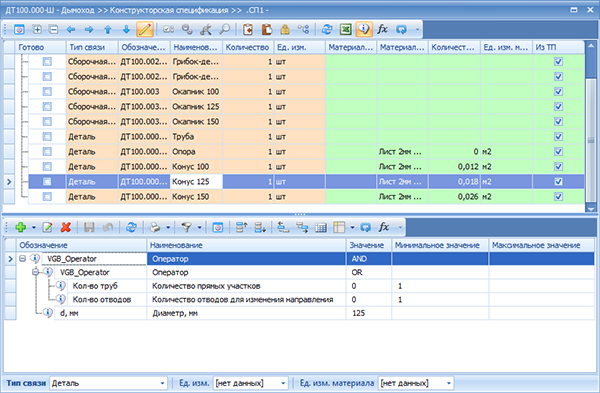Click the Минимальное значение column header
Screen dimensions: 600x393
point(440,245)
